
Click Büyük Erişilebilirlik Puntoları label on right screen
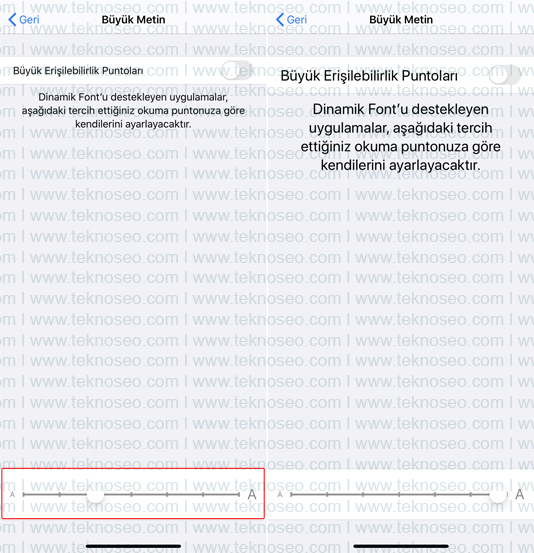pyautogui.click(x=369, y=76)
